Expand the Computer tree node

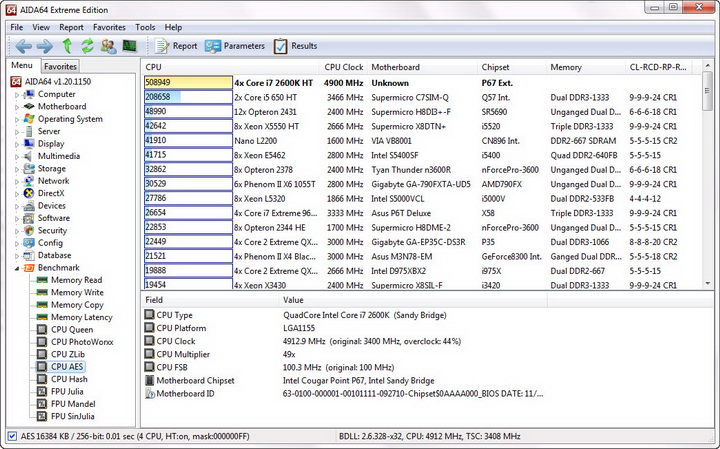pyautogui.click(x=17, y=95)
